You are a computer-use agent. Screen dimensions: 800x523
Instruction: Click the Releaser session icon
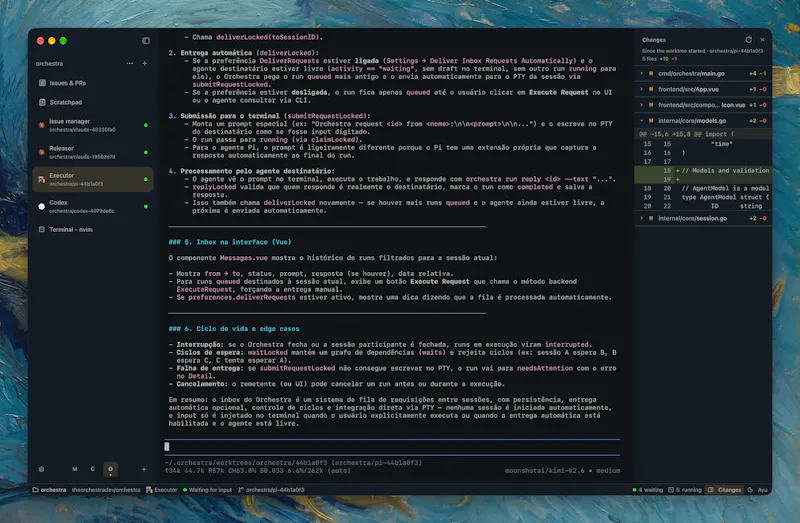tap(42, 152)
